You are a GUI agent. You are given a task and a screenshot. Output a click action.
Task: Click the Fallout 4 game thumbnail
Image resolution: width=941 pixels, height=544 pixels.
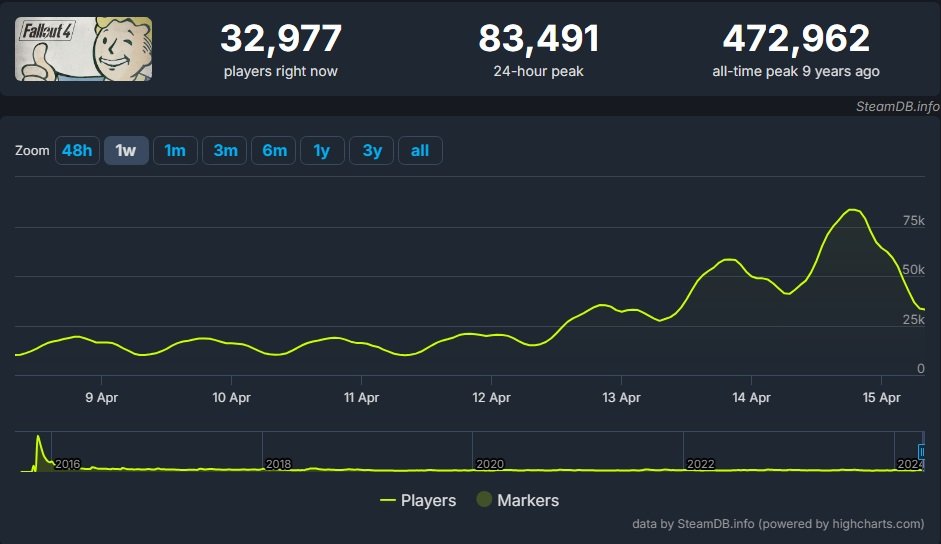[x=84, y=49]
